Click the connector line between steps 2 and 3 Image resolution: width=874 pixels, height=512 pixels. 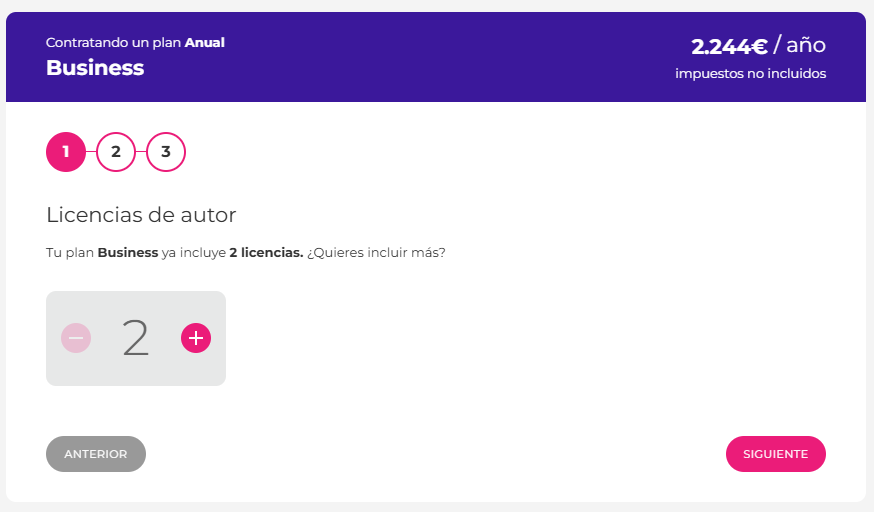[x=141, y=152]
